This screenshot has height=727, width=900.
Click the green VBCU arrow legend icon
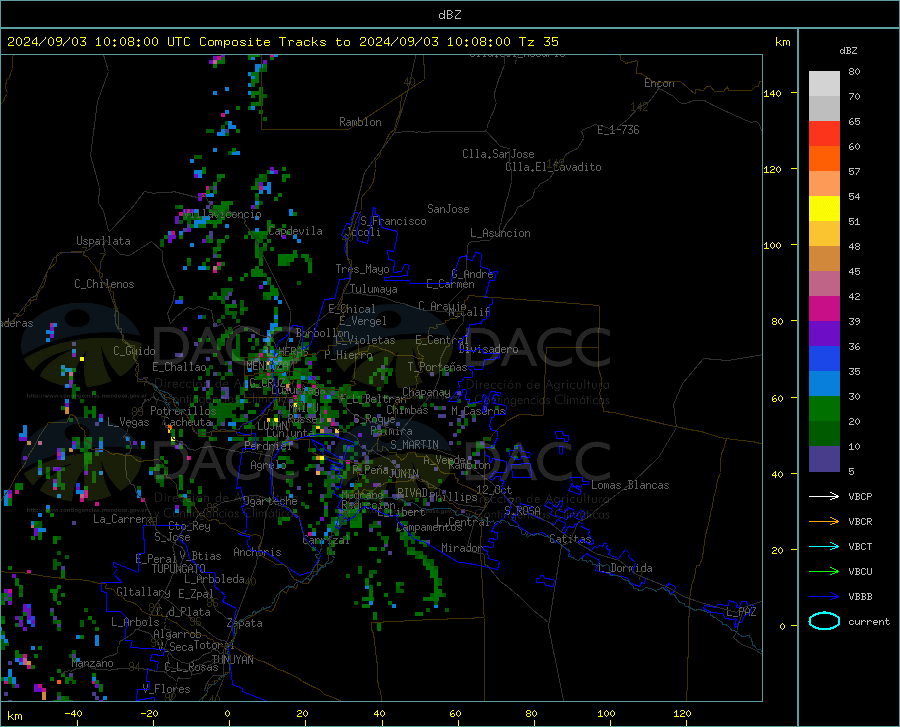click(x=824, y=572)
